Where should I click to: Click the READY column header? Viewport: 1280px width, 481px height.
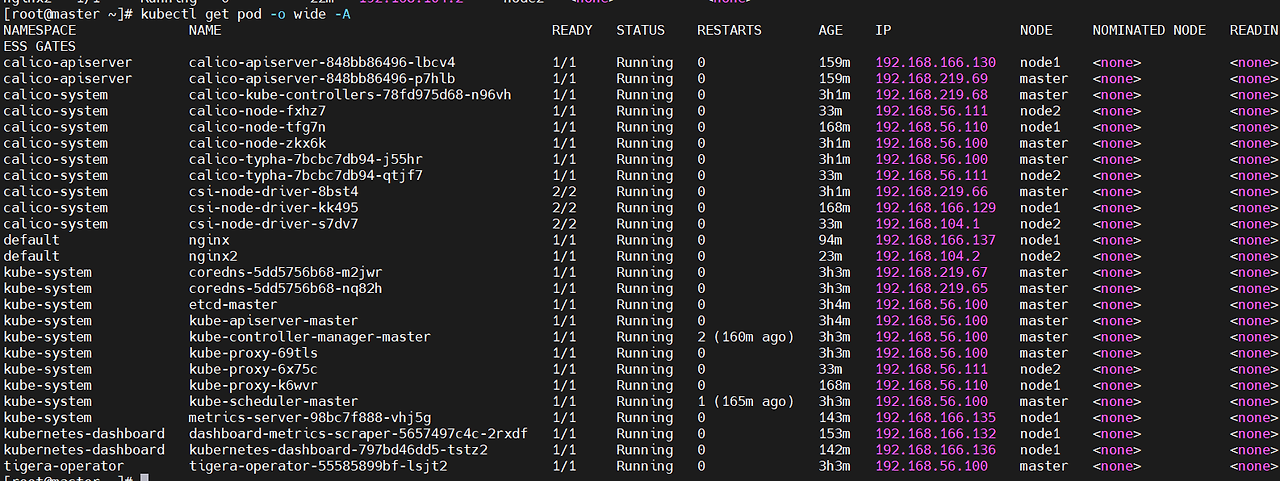[572, 30]
